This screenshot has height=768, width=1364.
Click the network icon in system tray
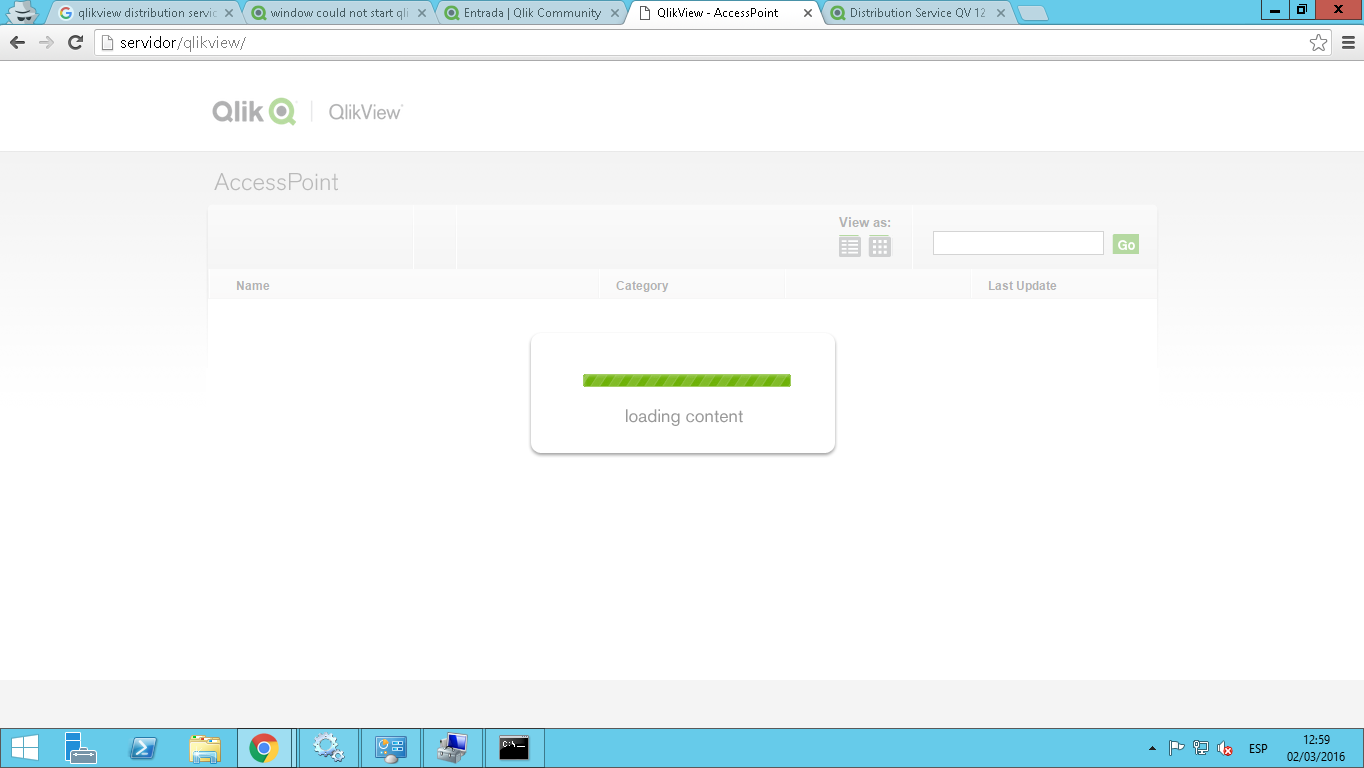tap(1201, 749)
